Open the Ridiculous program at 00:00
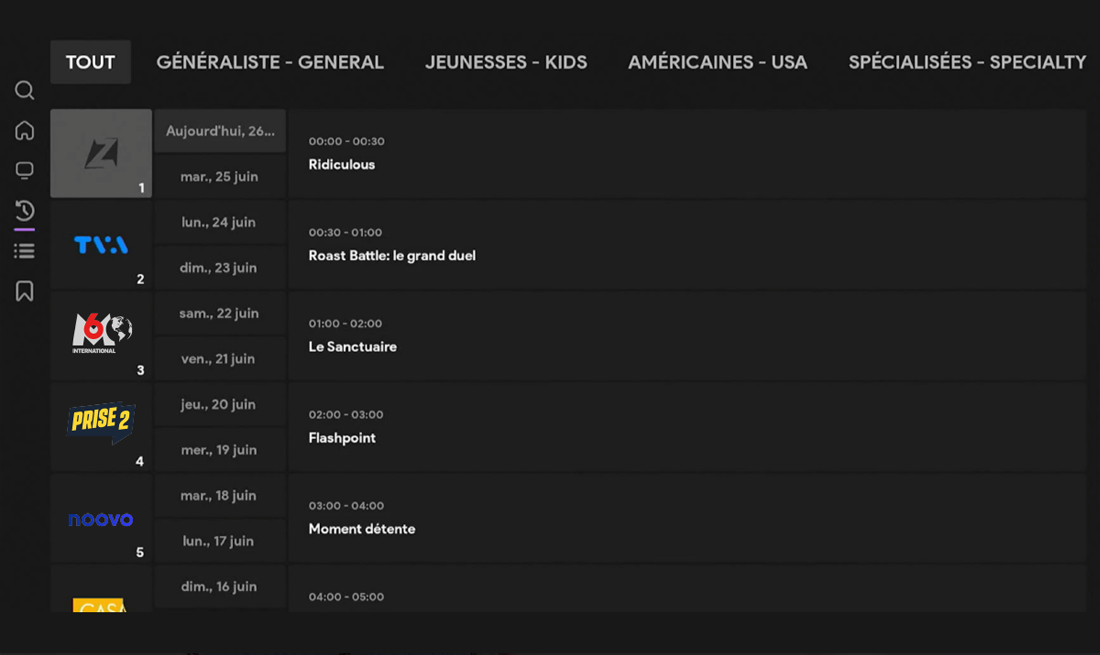1100x655 pixels. coord(688,153)
